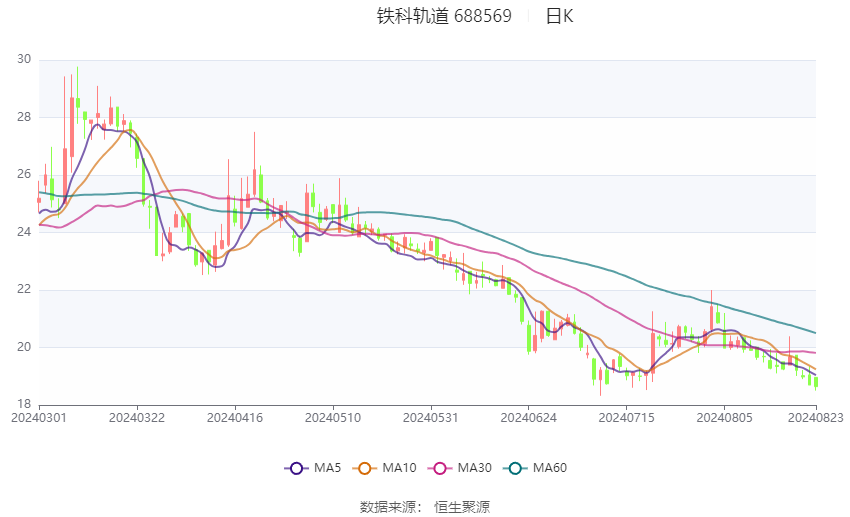Viewport: 850px width, 517px height.
Task: Click the x-axis date 20240805
Action: click(x=725, y=418)
